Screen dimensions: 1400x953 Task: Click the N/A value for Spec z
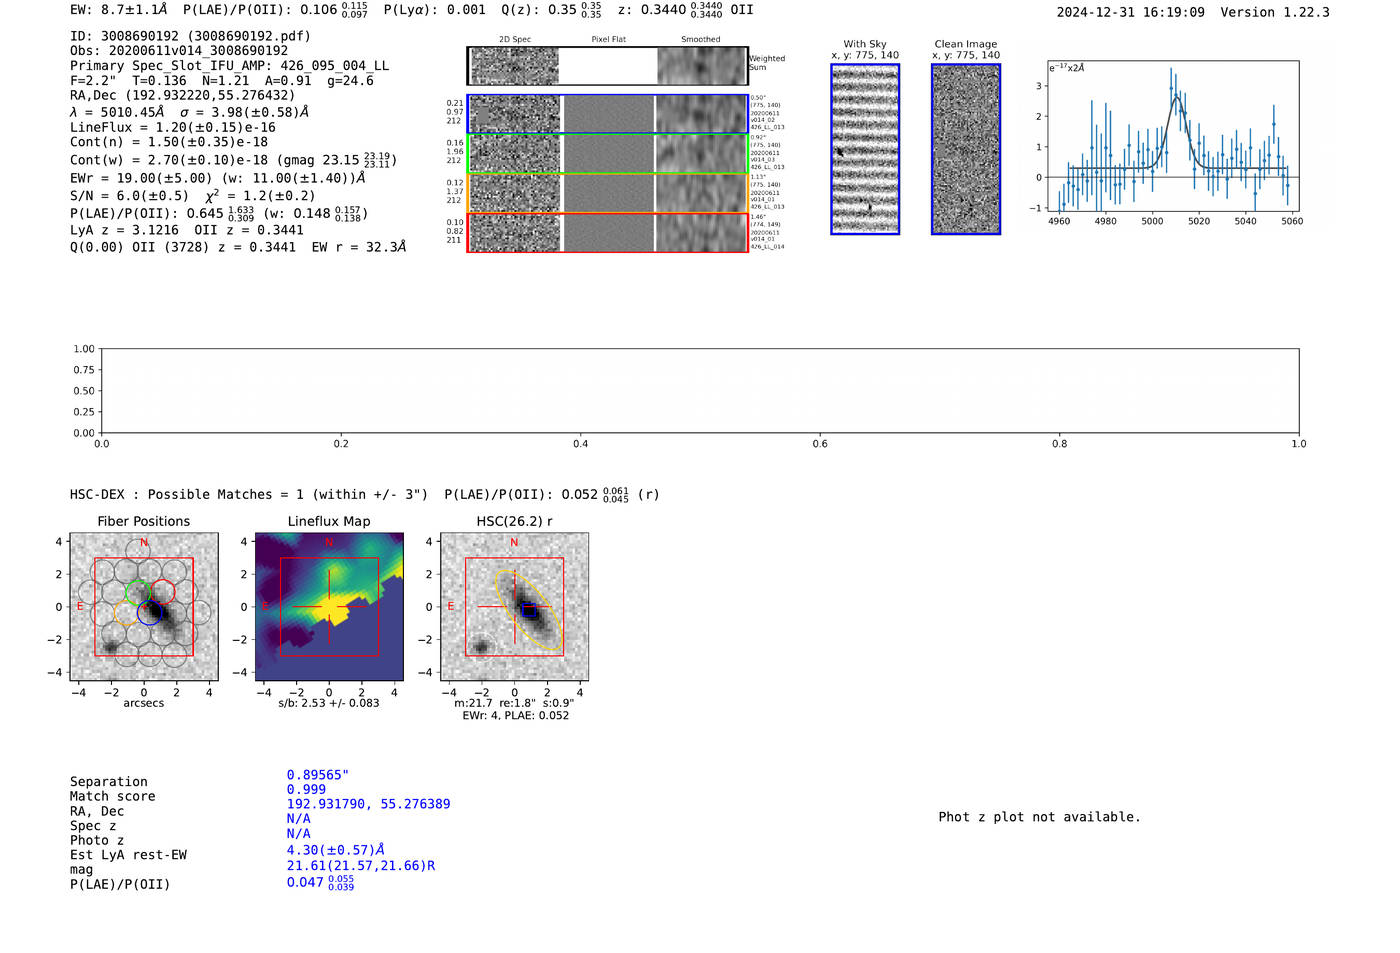pyautogui.click(x=298, y=818)
